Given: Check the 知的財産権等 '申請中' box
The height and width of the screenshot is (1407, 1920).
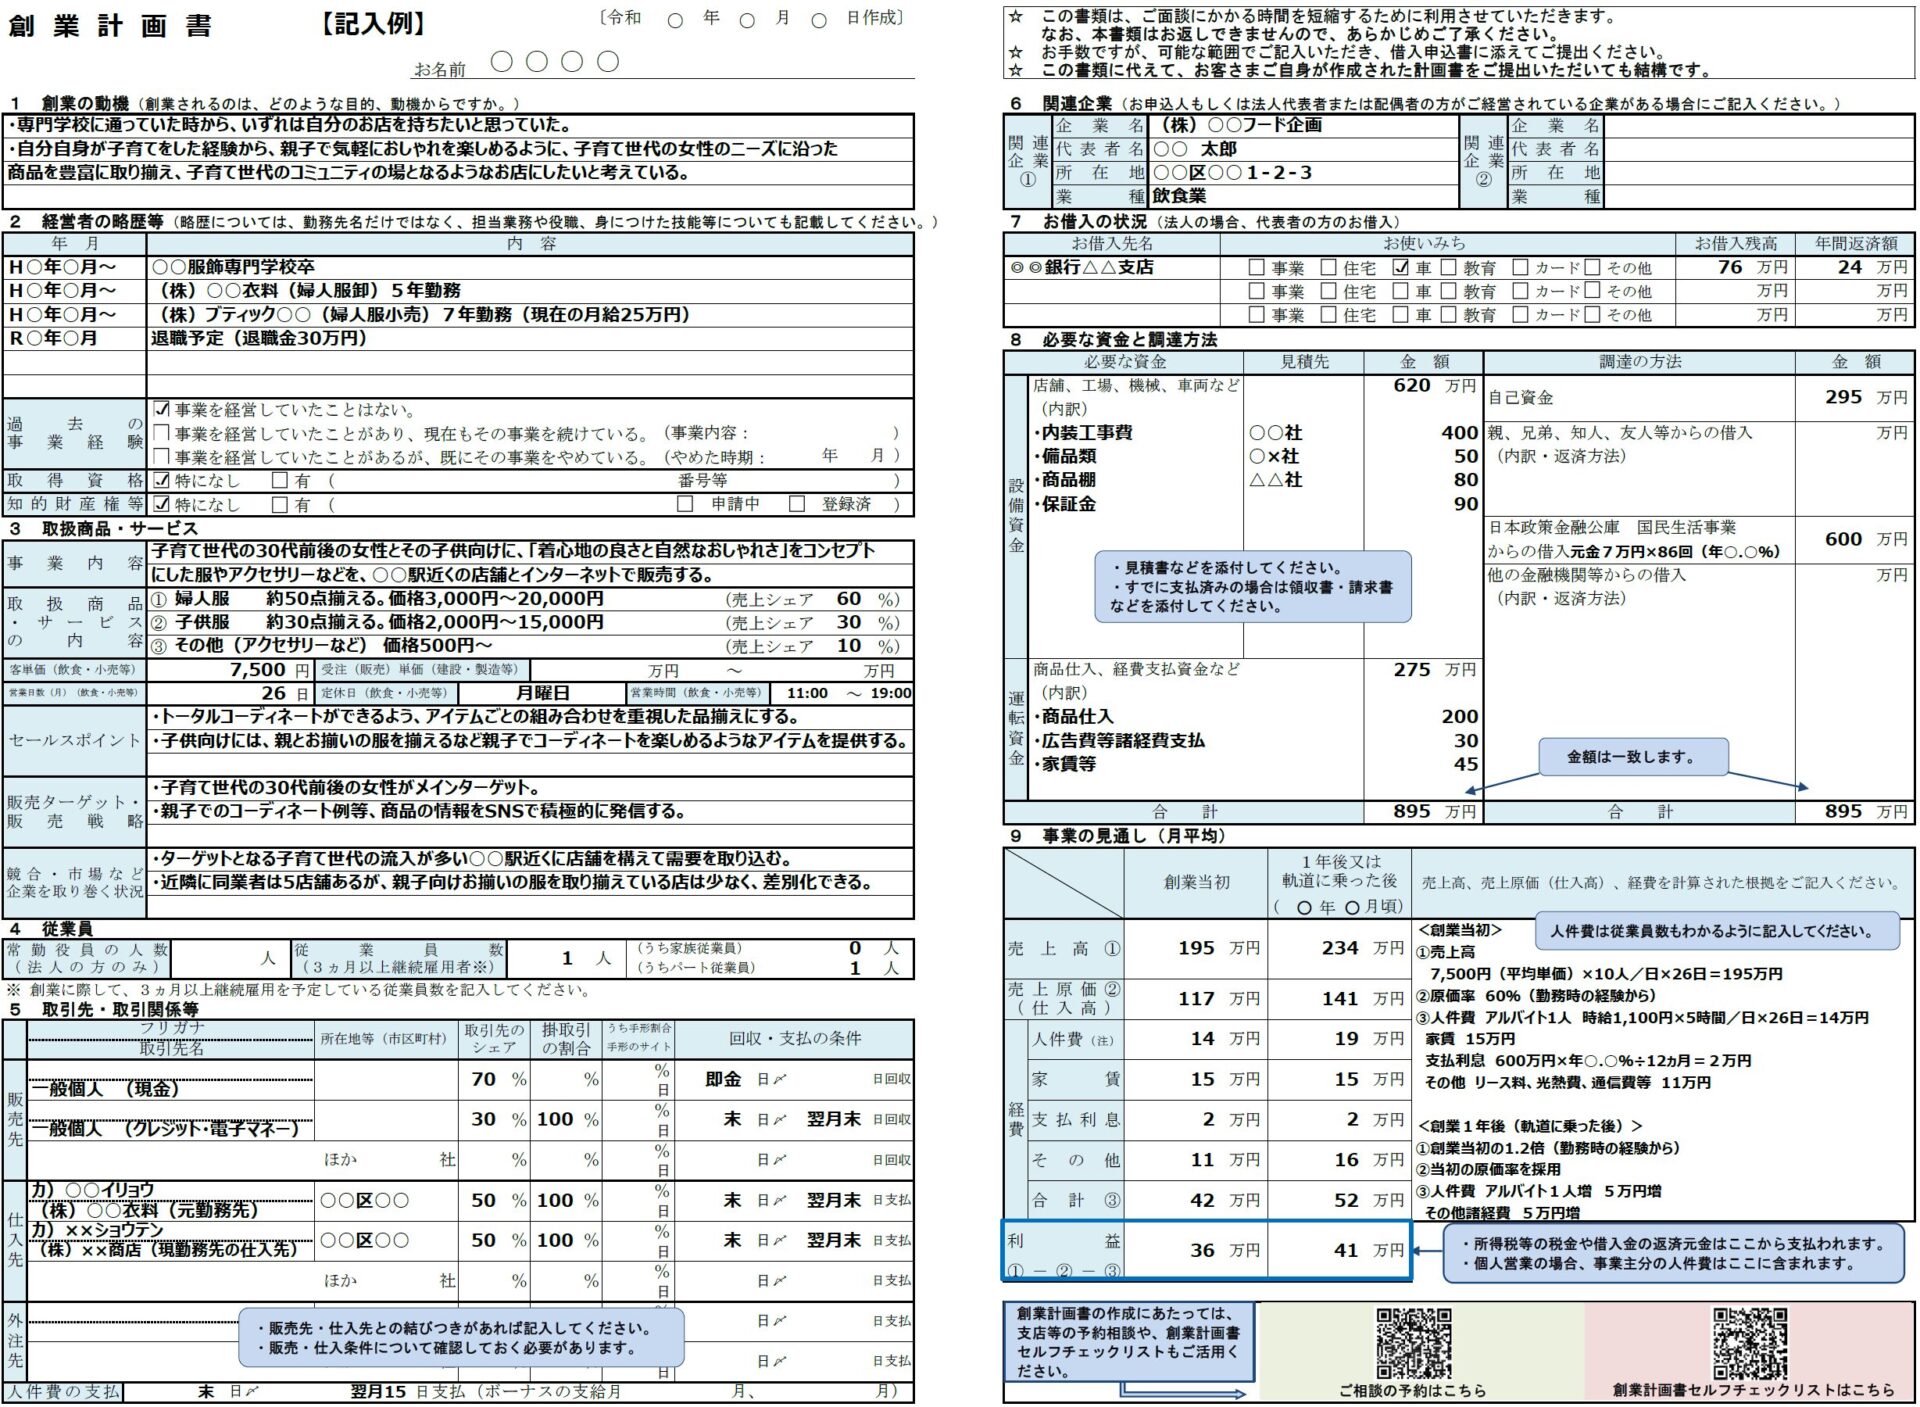Looking at the screenshot, I should (x=685, y=504).
